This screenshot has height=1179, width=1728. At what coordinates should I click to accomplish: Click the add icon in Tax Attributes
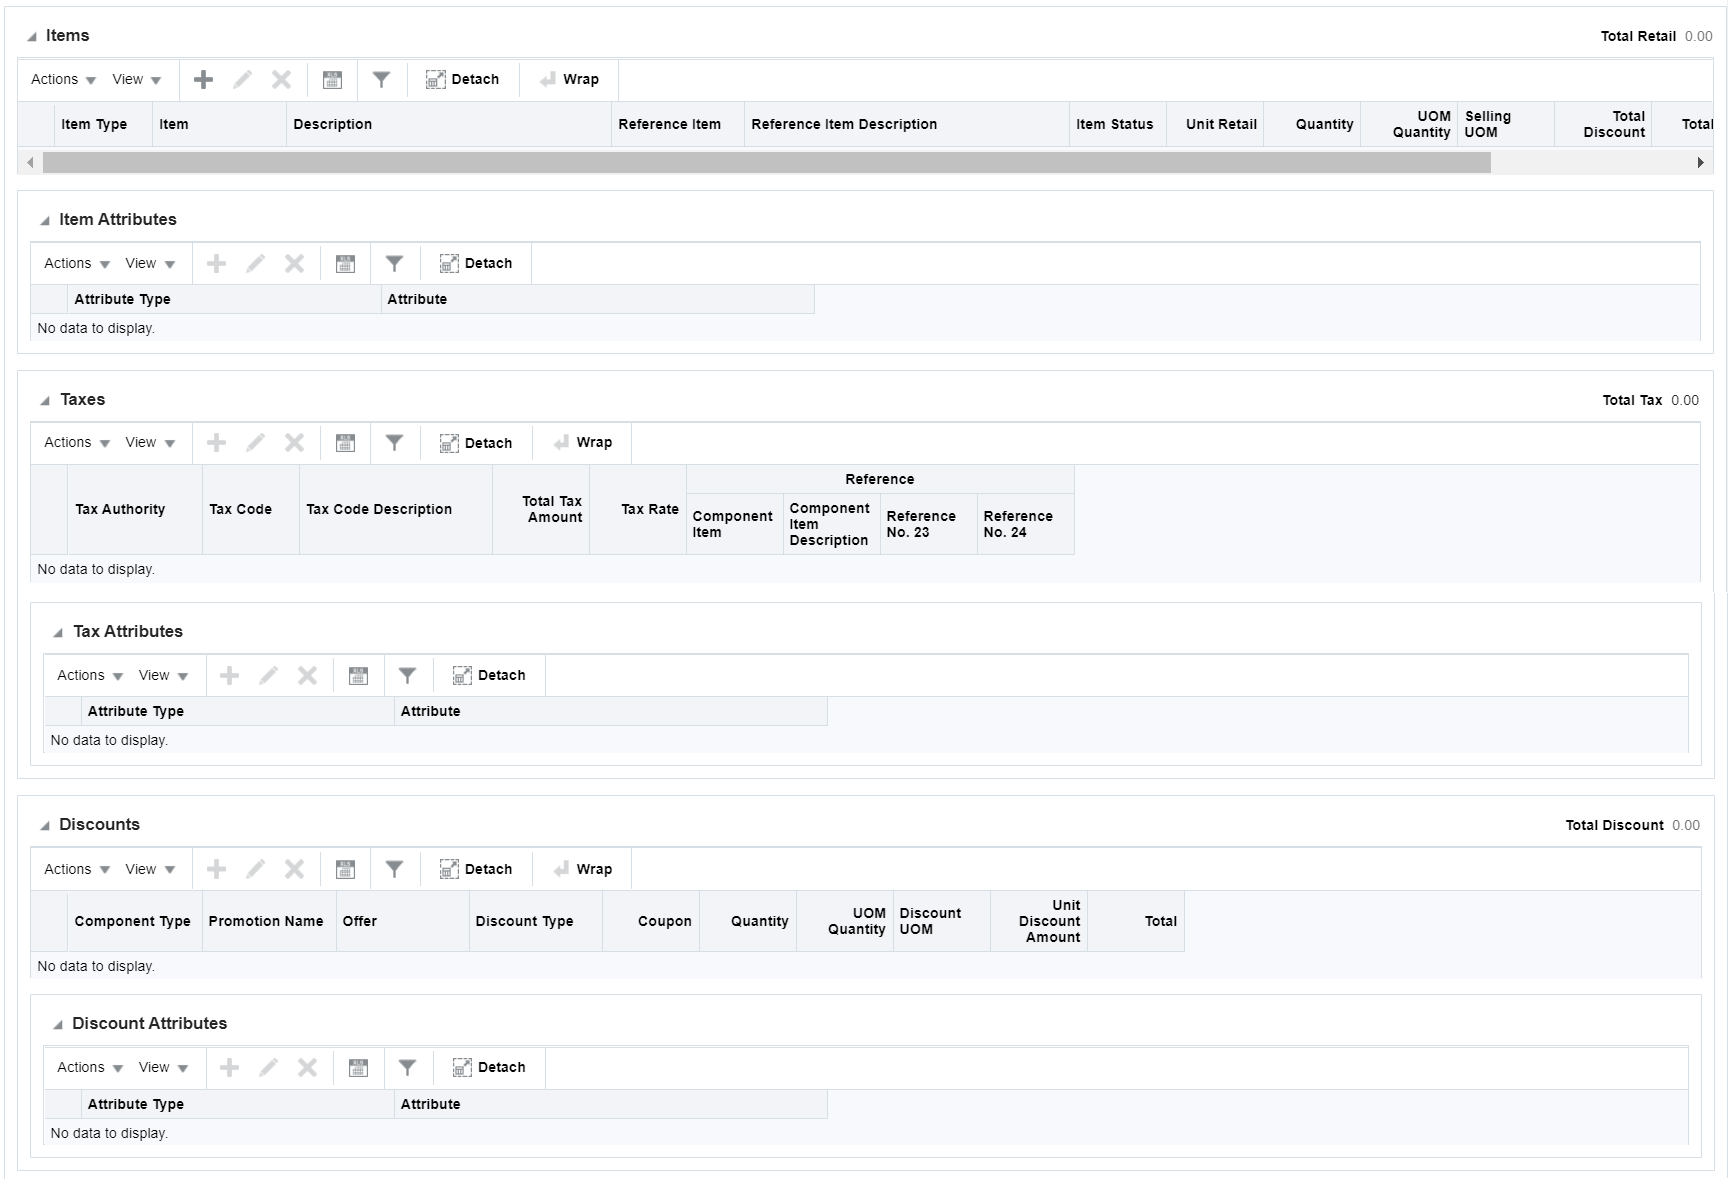(230, 675)
